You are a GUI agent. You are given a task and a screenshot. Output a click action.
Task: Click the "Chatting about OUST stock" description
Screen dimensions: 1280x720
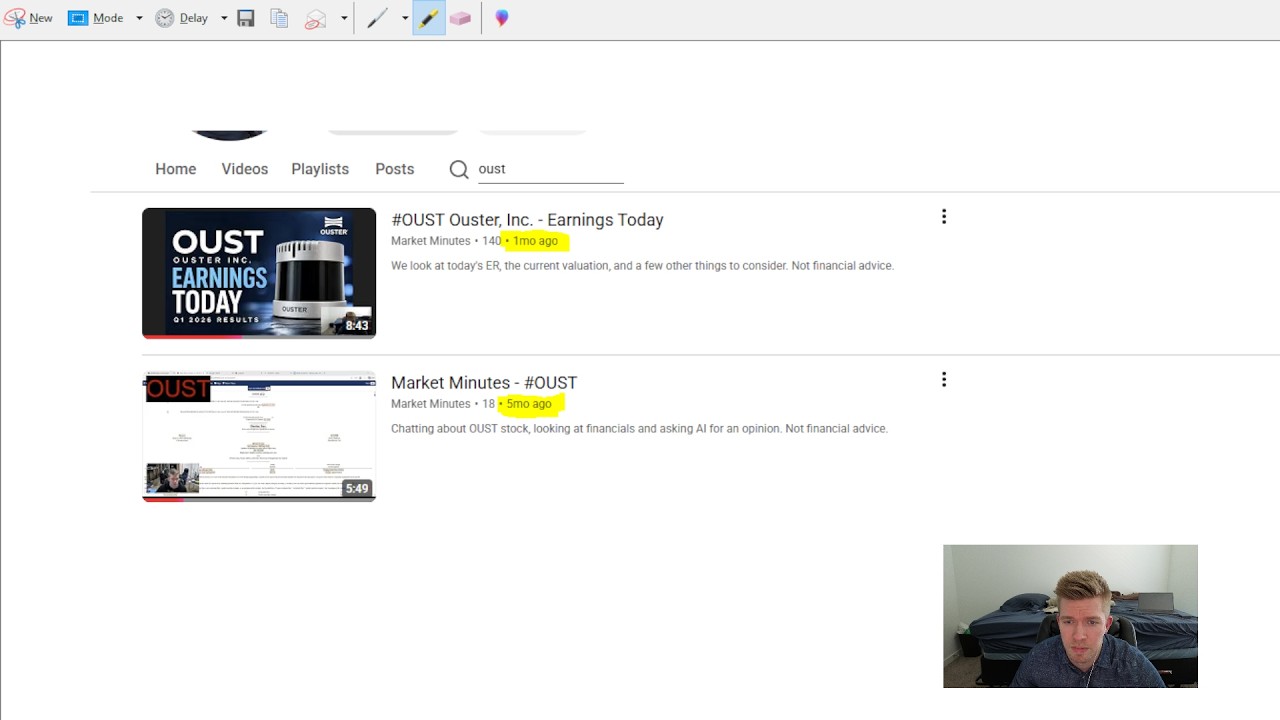639,429
